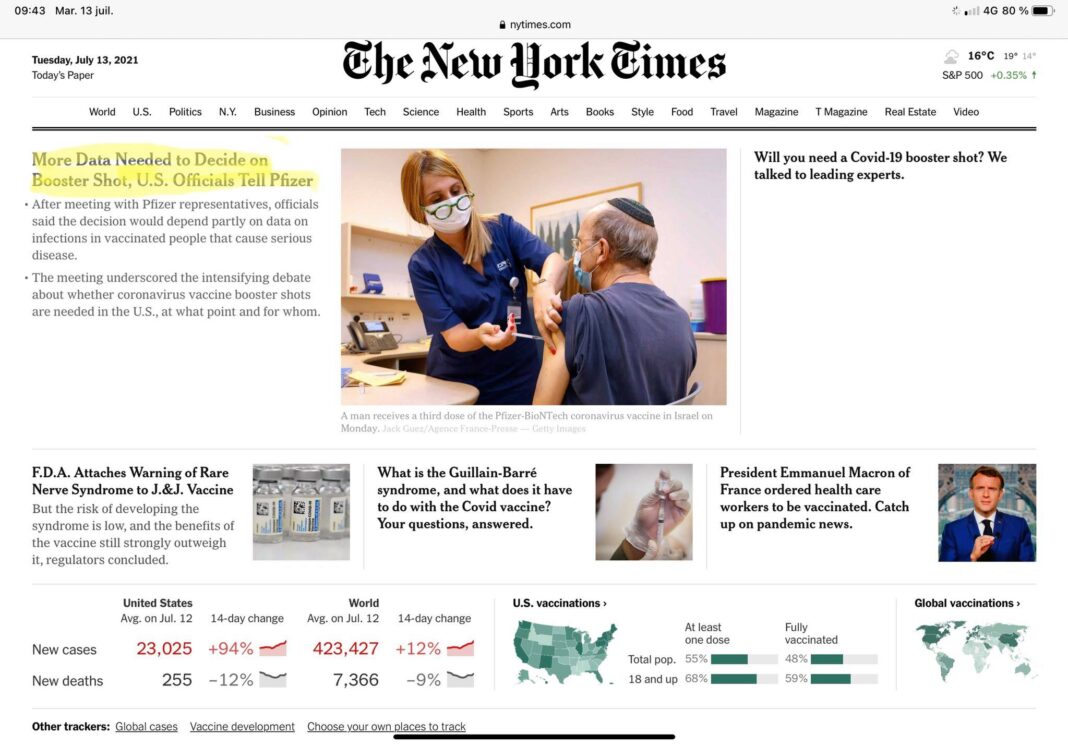Open the highlighted booster shot headline

172,170
